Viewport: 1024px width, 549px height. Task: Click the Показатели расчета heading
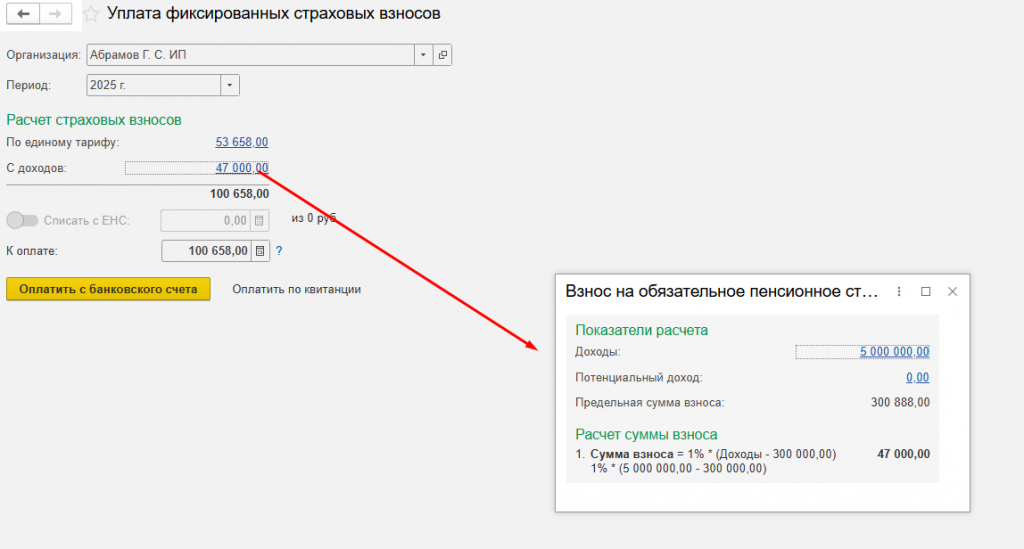click(641, 330)
